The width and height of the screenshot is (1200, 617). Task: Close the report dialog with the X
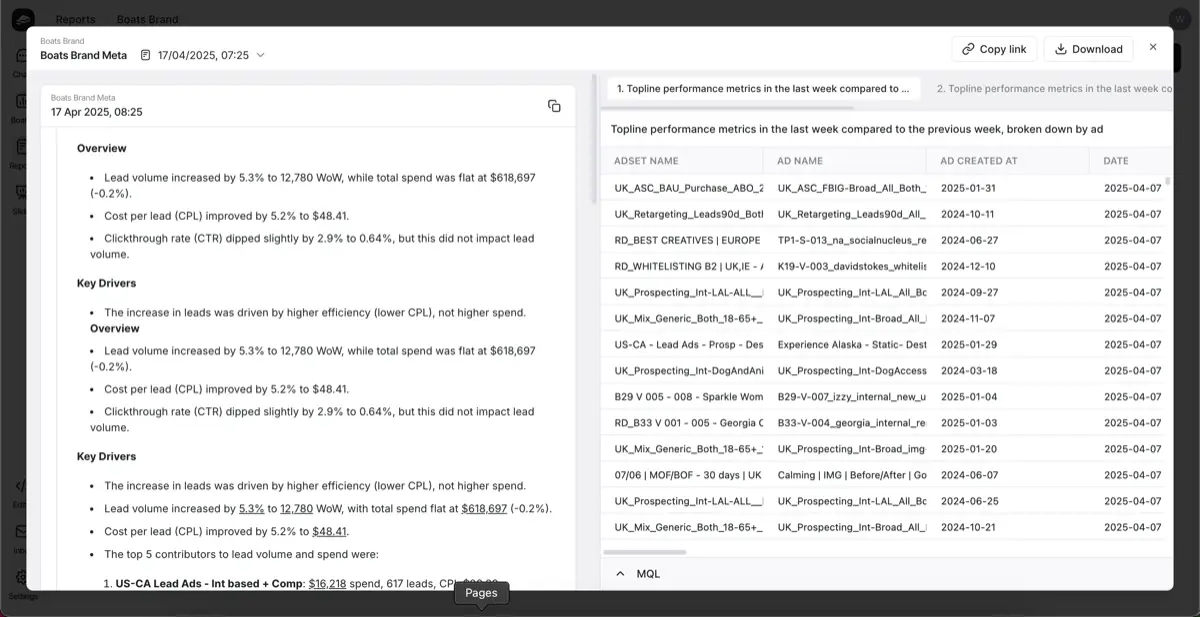pyautogui.click(x=1153, y=47)
